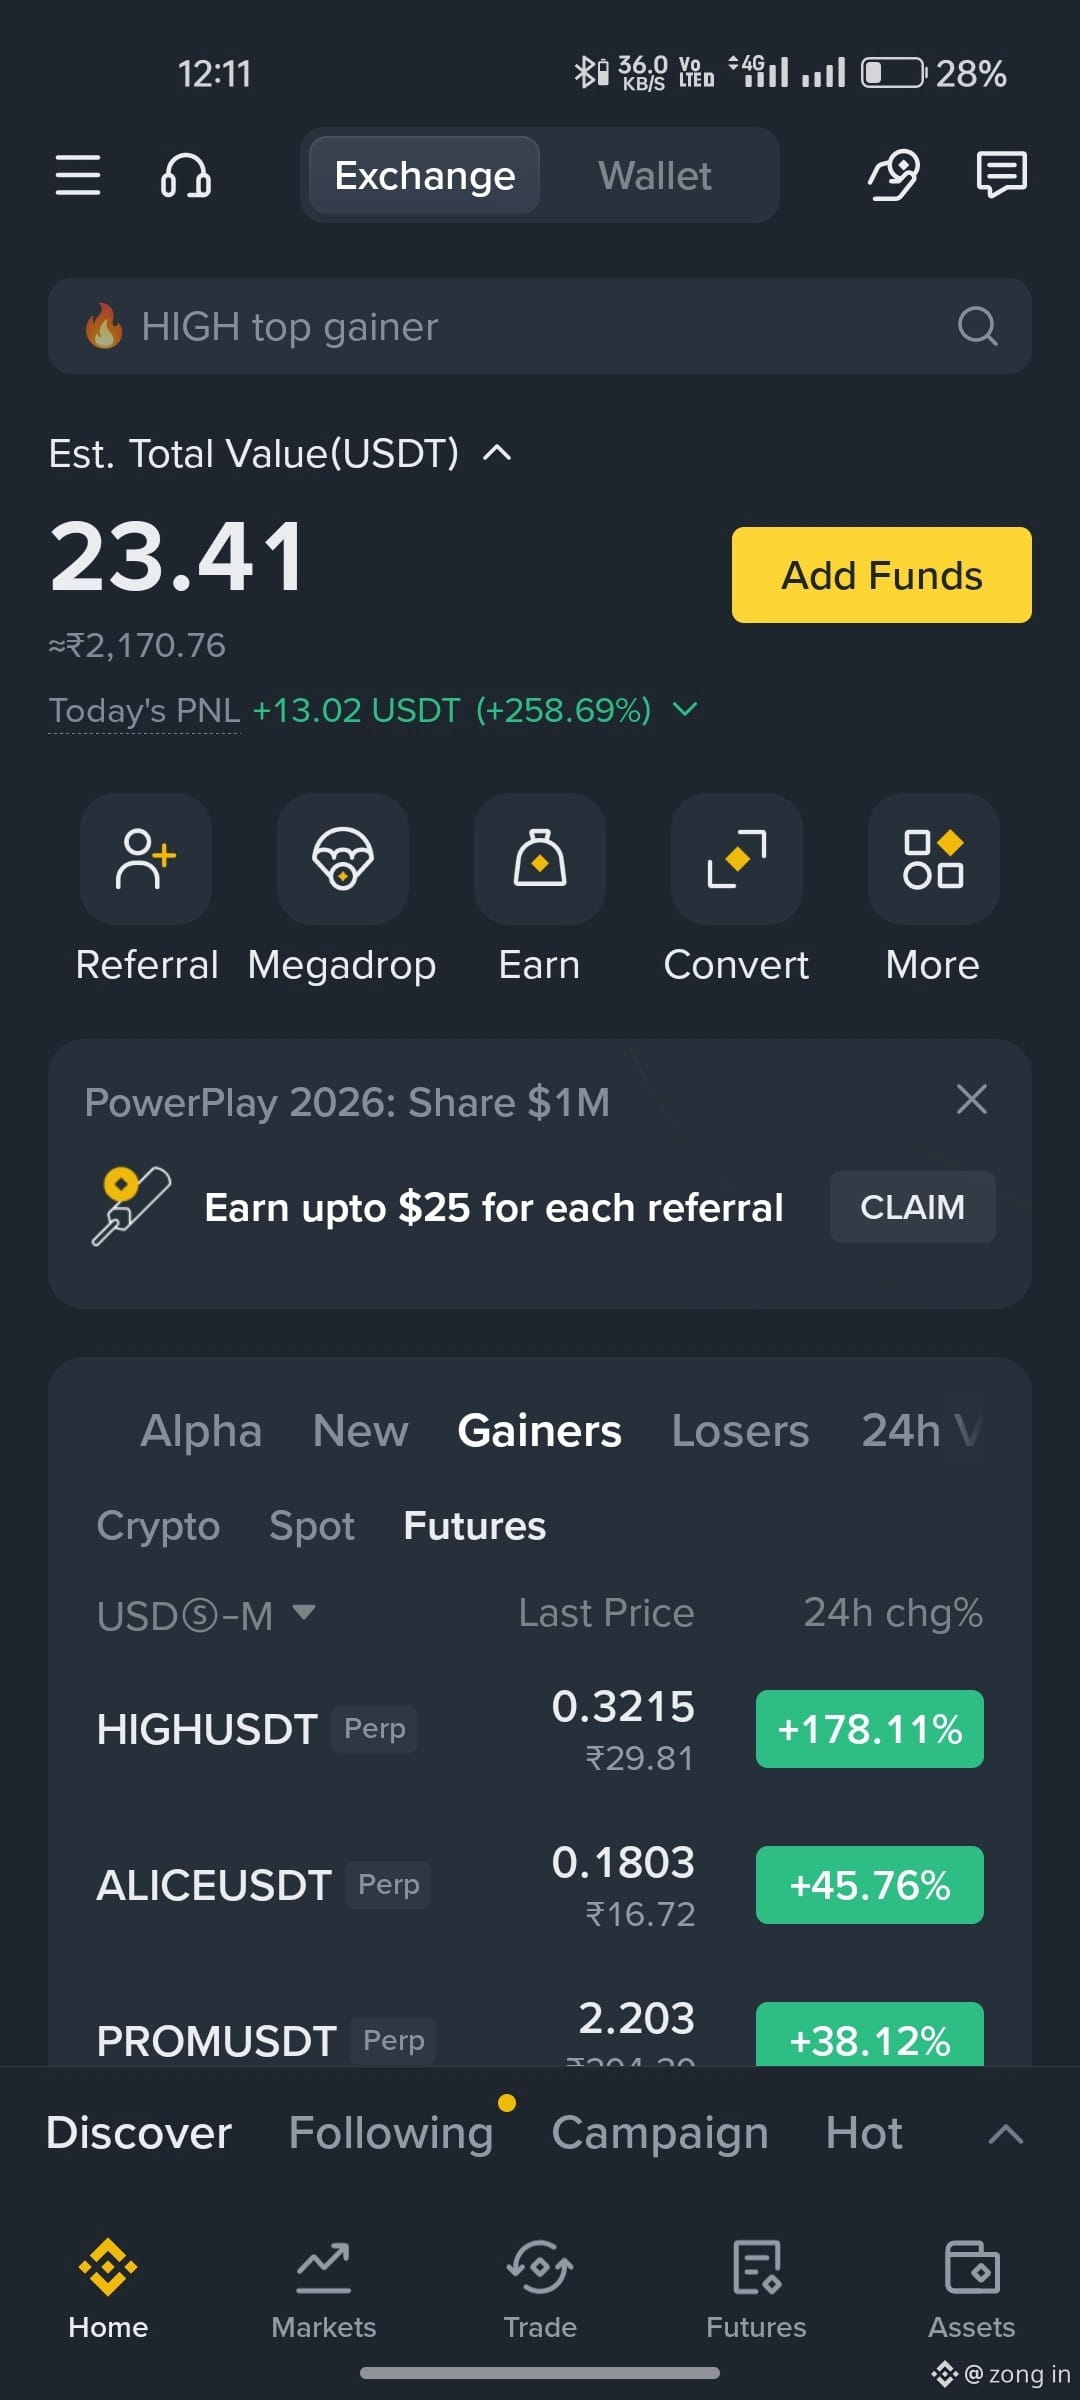Open the More services icon
The height and width of the screenshot is (2400, 1080).
tap(934, 859)
